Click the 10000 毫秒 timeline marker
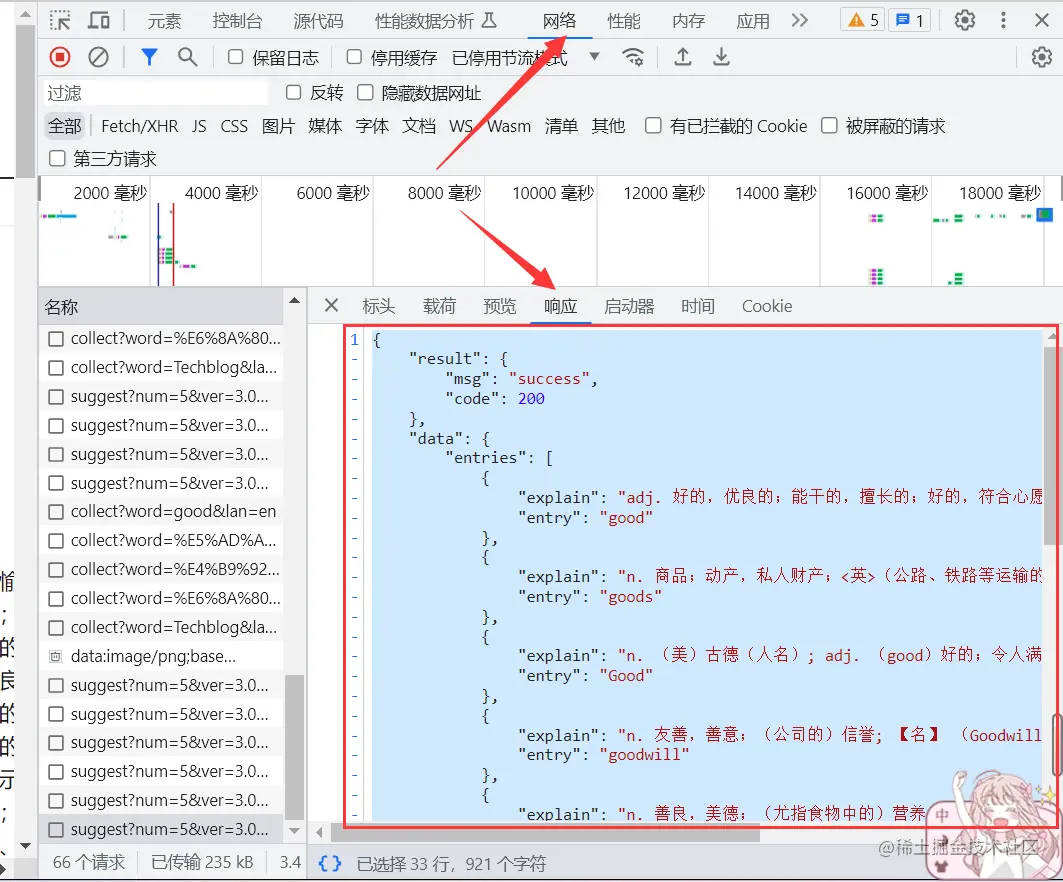Screen dimensions: 1063x882 click(553, 193)
